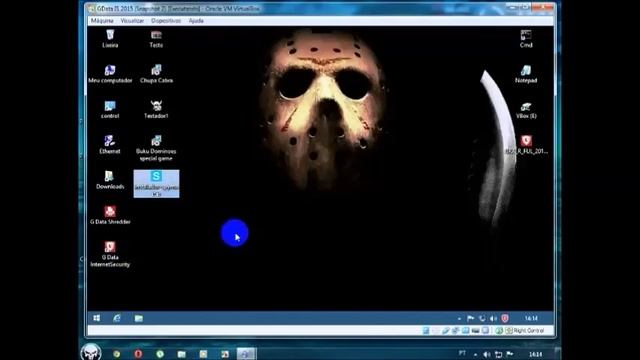Open the Ajuda menu
This screenshot has width=640, height=360.
196,20
